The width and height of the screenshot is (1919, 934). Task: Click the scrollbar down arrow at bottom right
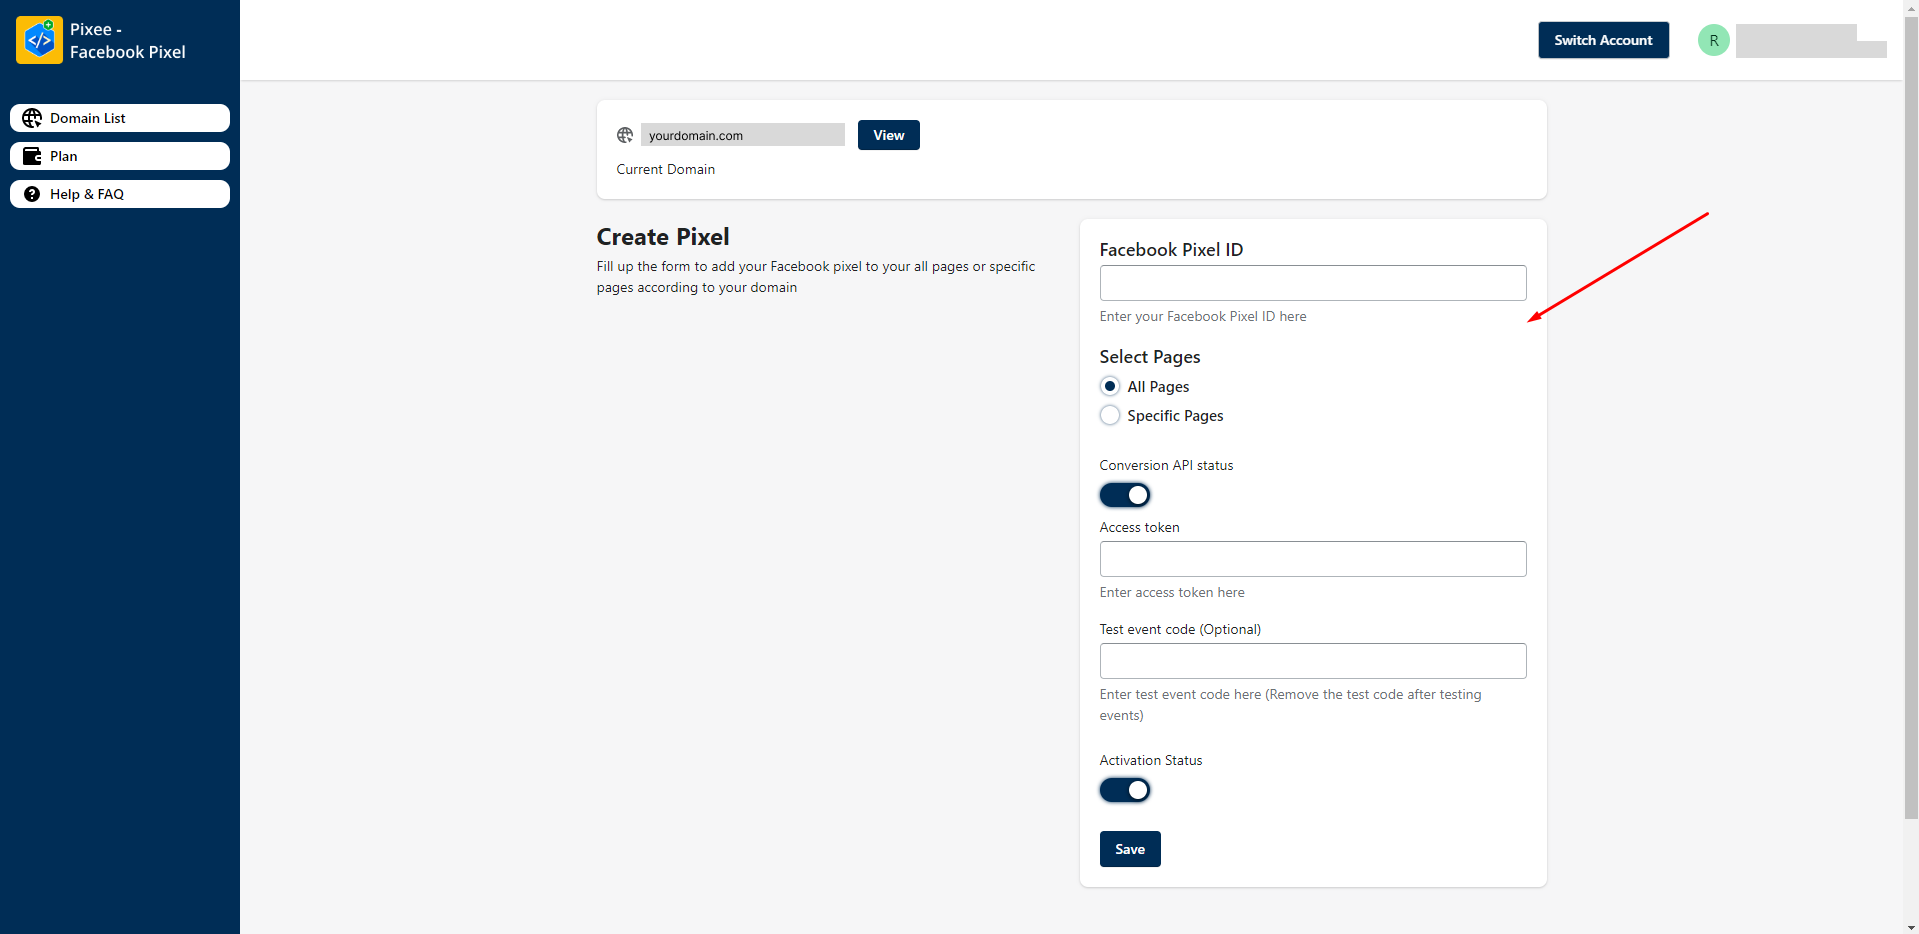[x=1911, y=926]
